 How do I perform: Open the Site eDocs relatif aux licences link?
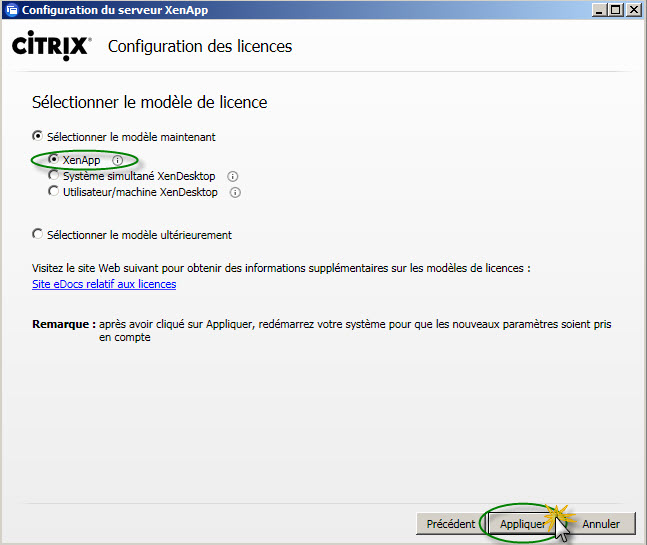pyautogui.click(x=104, y=284)
